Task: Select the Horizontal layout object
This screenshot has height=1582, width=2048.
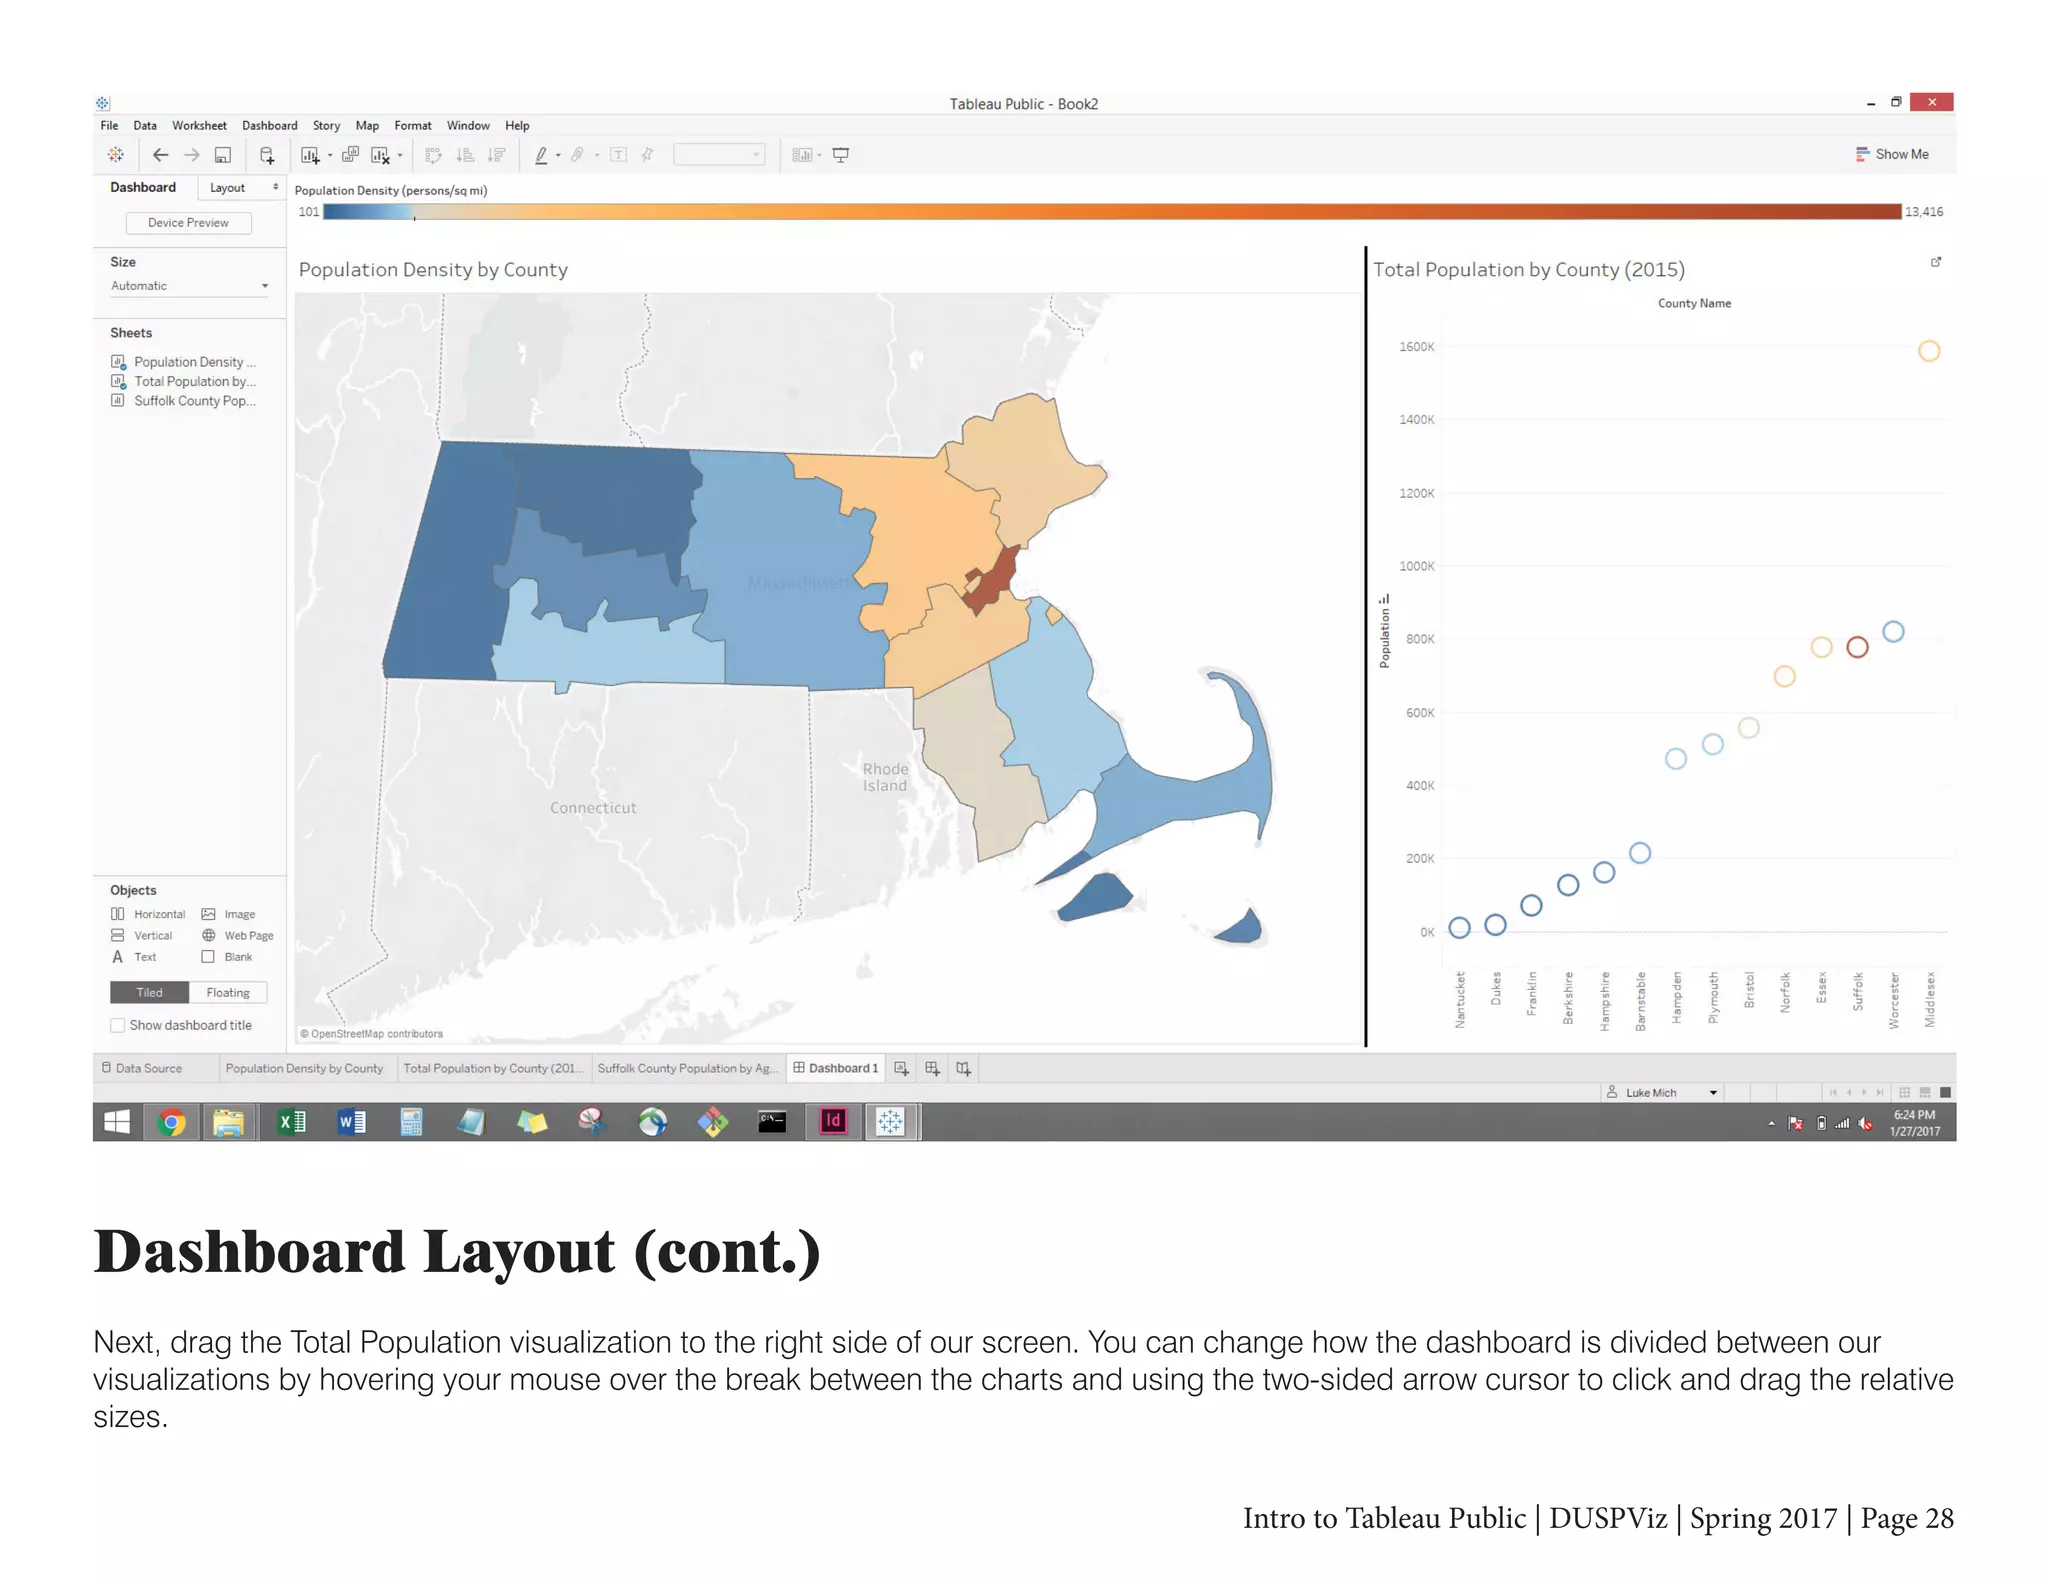Action: [x=148, y=914]
